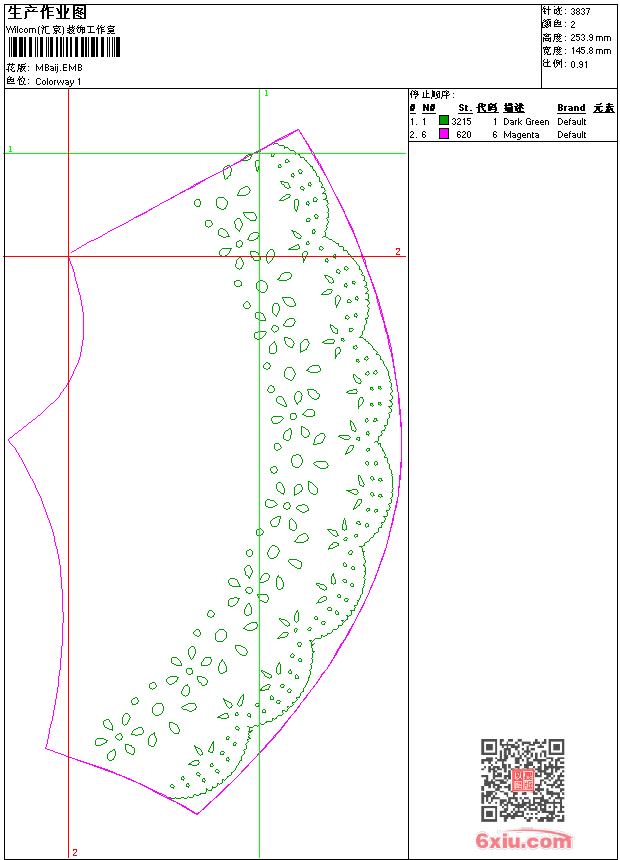Viewport: 620px width, 860px height.
Task: Click red guideline marker 2 at canvas bottom
Action: 75,852
